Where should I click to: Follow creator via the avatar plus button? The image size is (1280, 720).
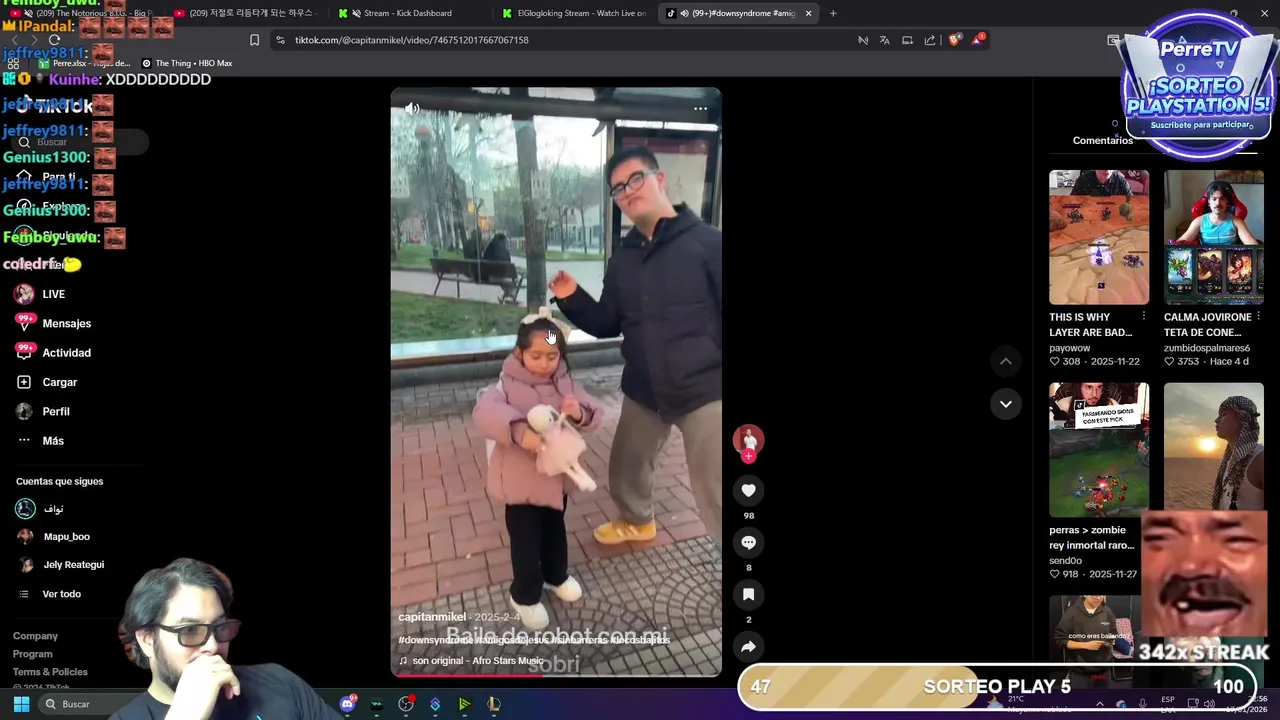tap(748, 456)
